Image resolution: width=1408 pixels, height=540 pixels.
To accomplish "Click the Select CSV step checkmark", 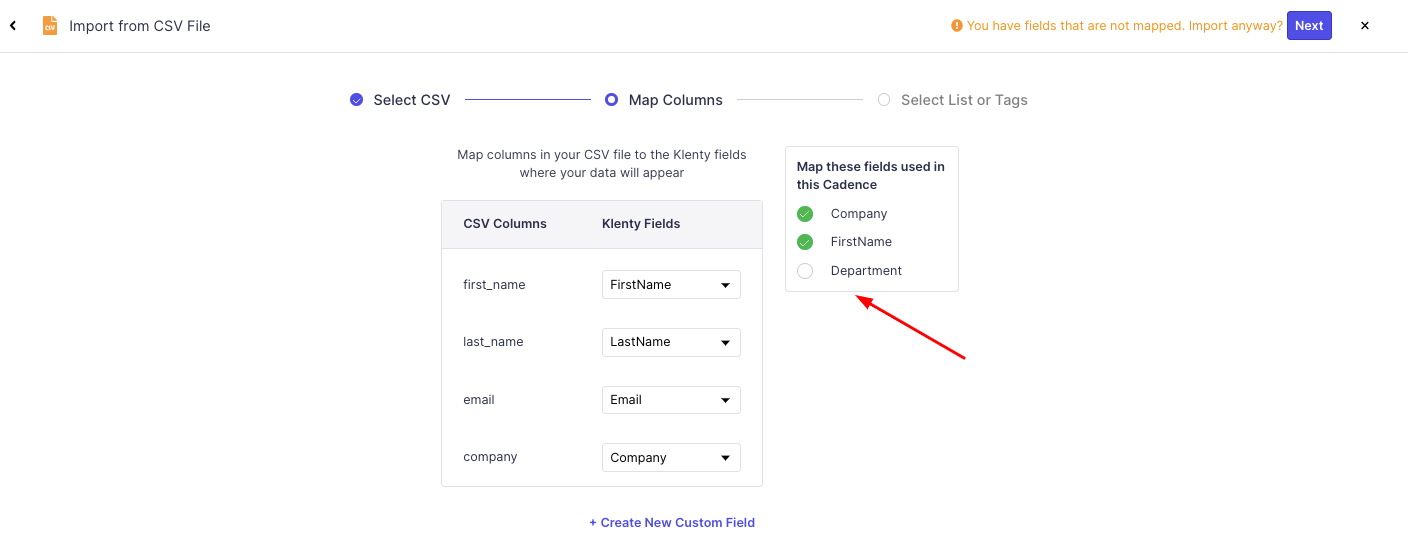I will (x=356, y=100).
